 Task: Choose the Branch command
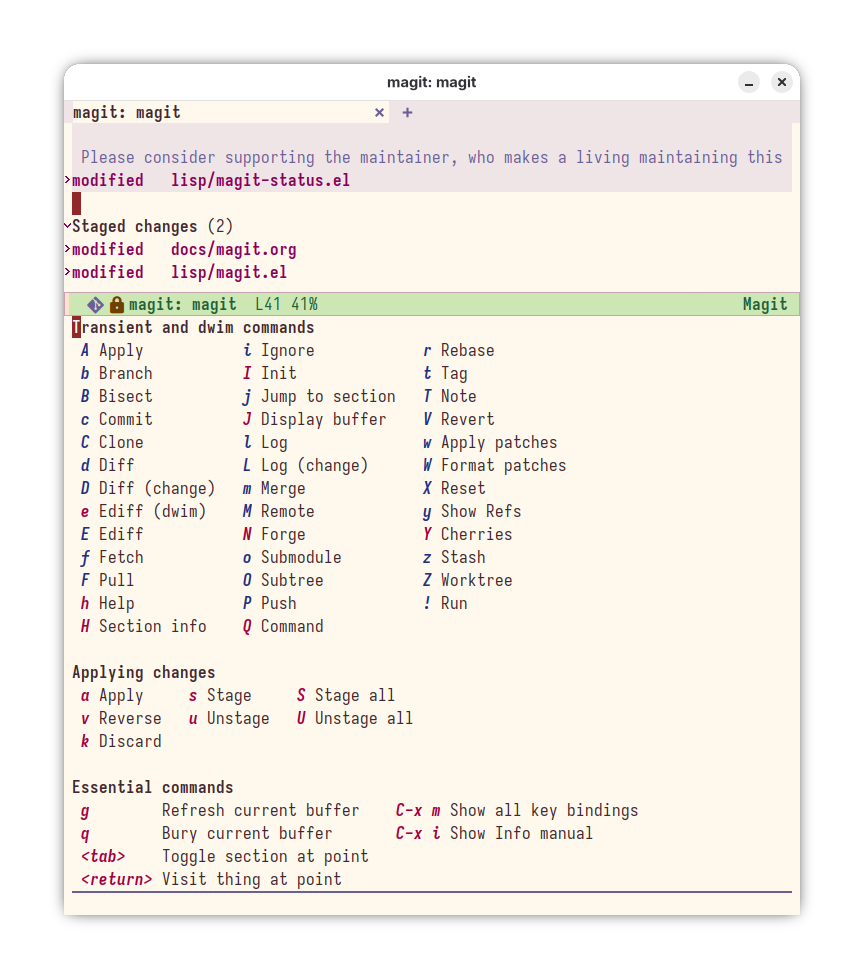pyautogui.click(x=117, y=373)
